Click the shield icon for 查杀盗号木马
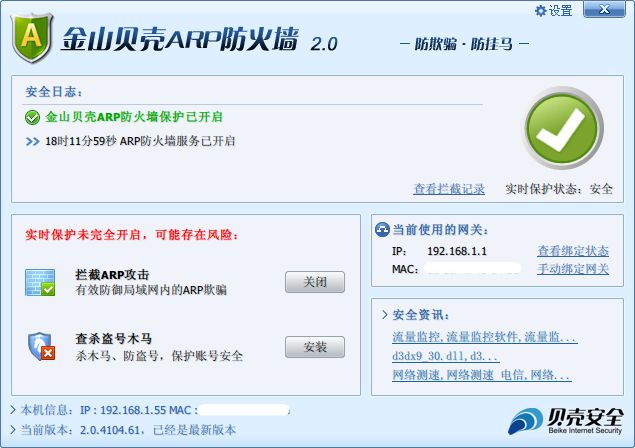 (41, 346)
